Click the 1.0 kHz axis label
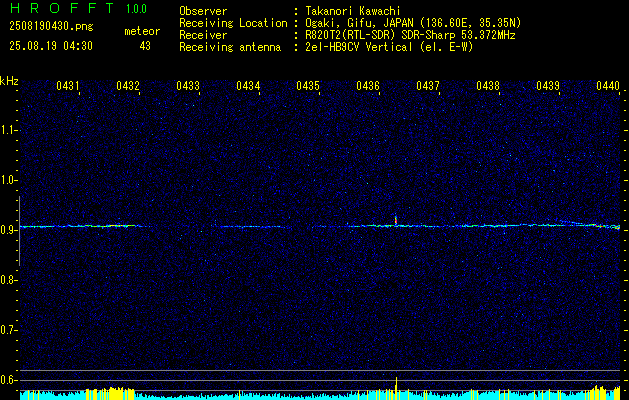 tap(8, 180)
